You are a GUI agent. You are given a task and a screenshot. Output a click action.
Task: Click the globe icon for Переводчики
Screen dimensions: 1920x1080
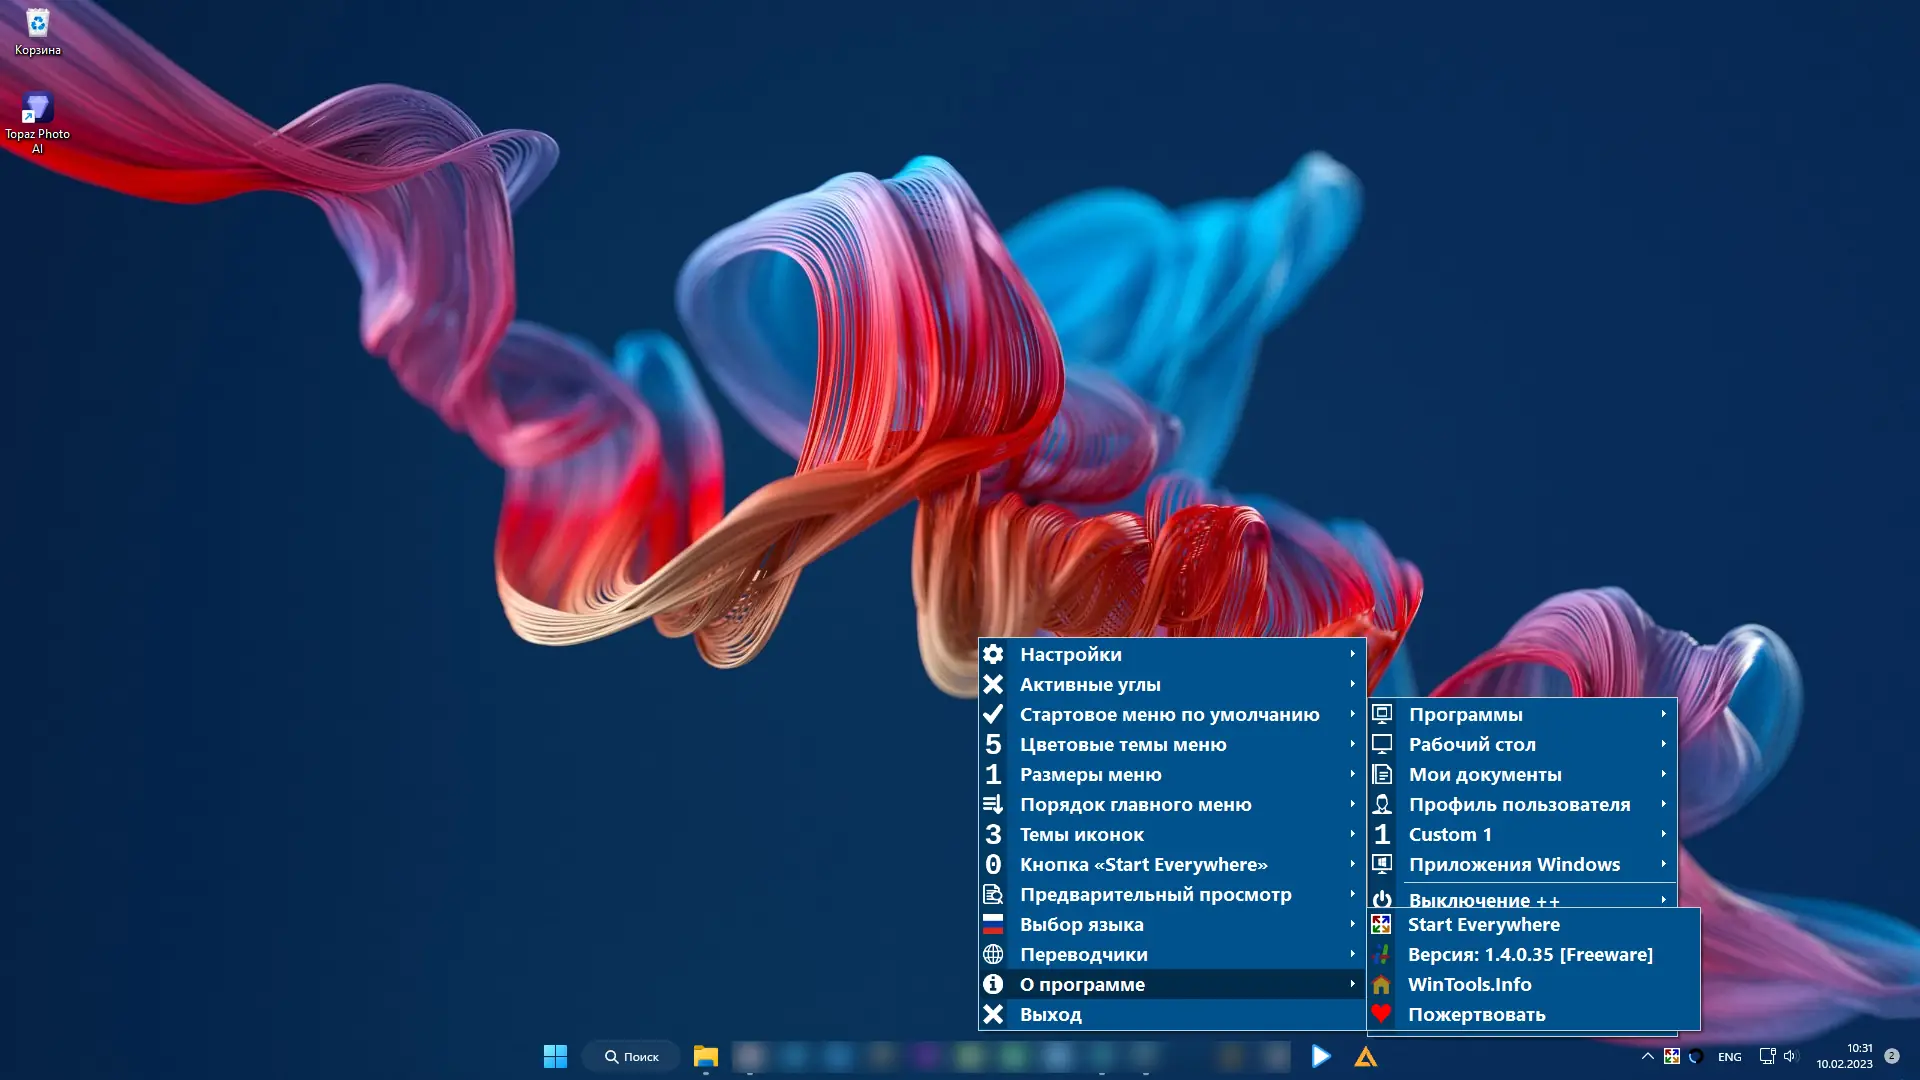pyautogui.click(x=993, y=955)
